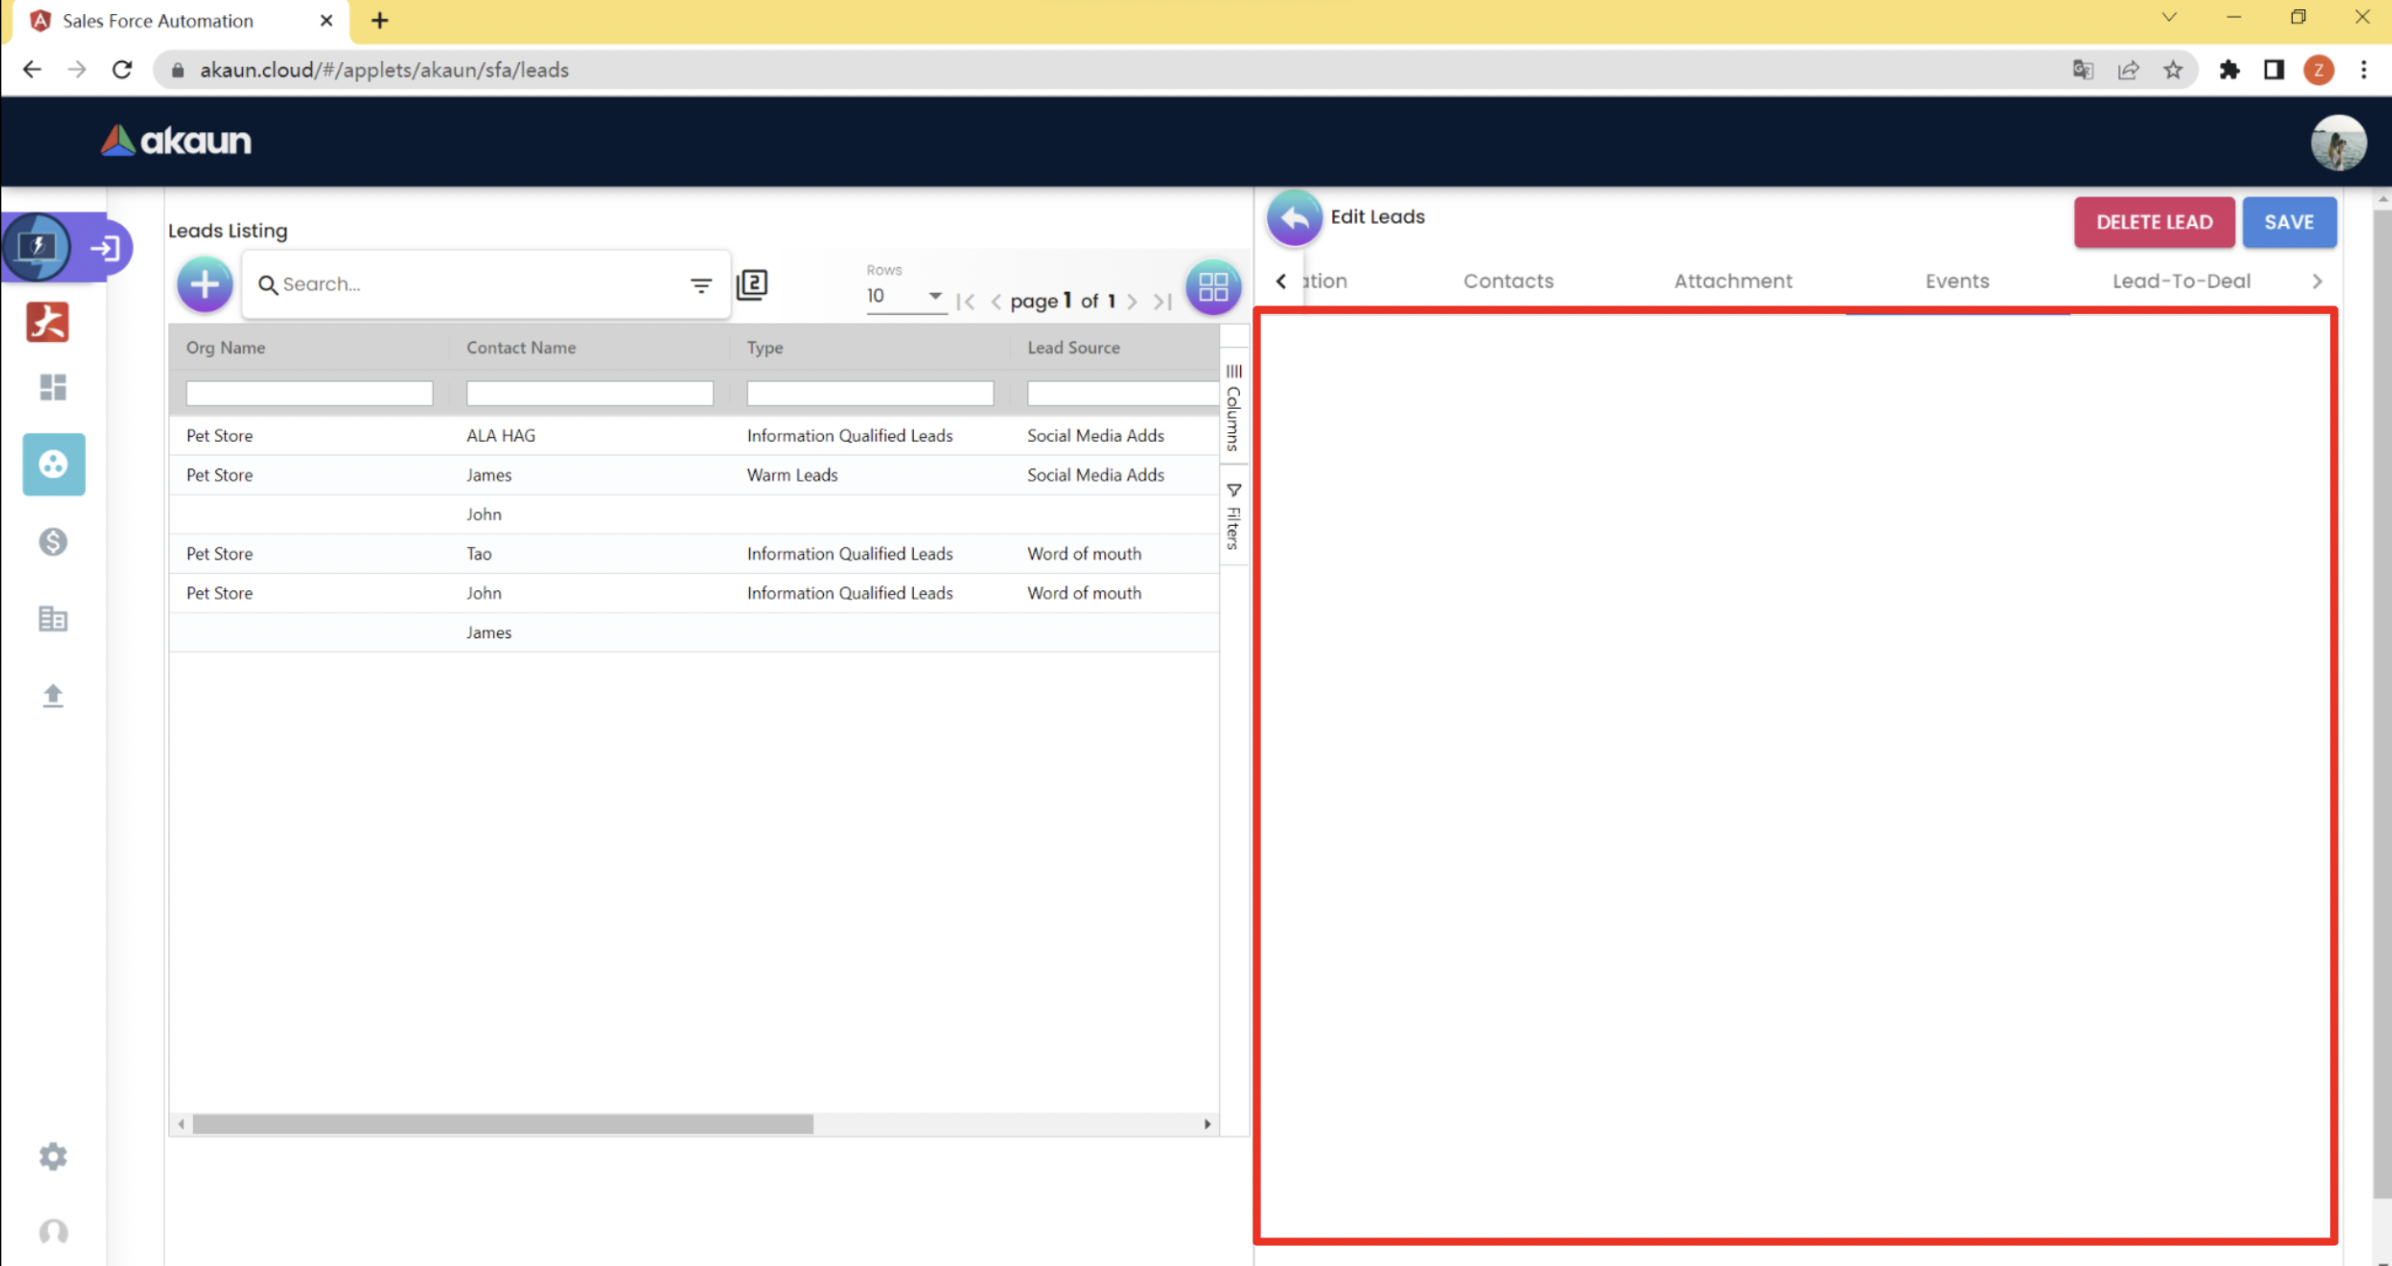This screenshot has height=1266, width=2392.
Task: Open the search filter options icon
Action: click(x=701, y=285)
